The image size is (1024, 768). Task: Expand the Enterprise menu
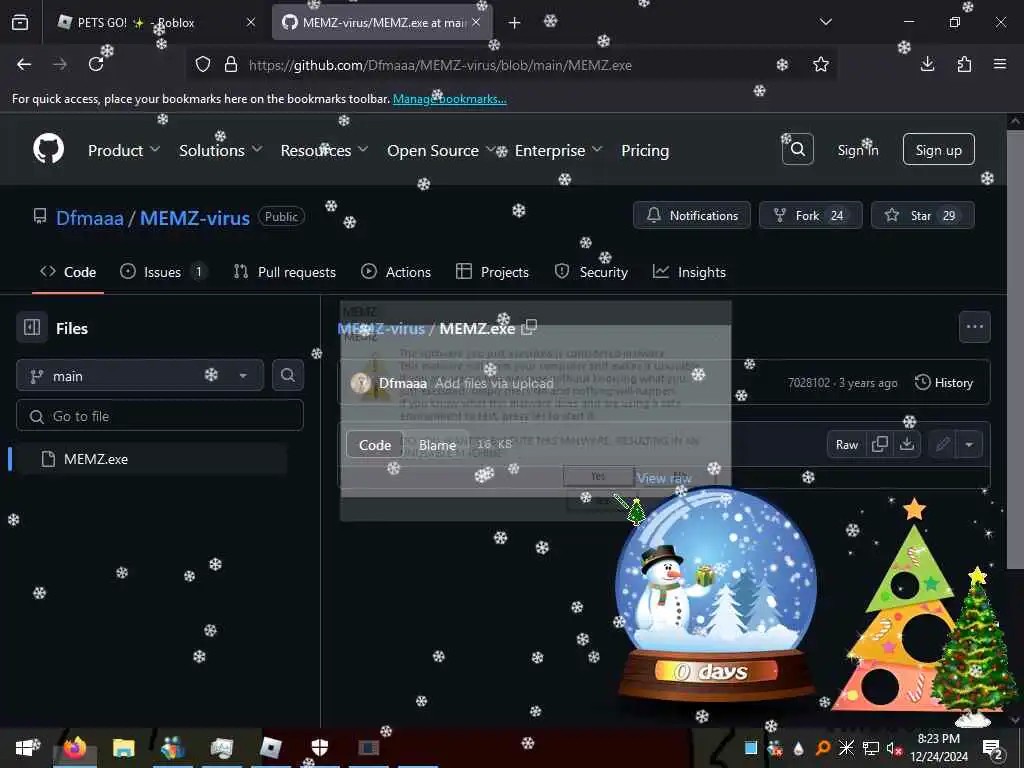[x=558, y=150]
